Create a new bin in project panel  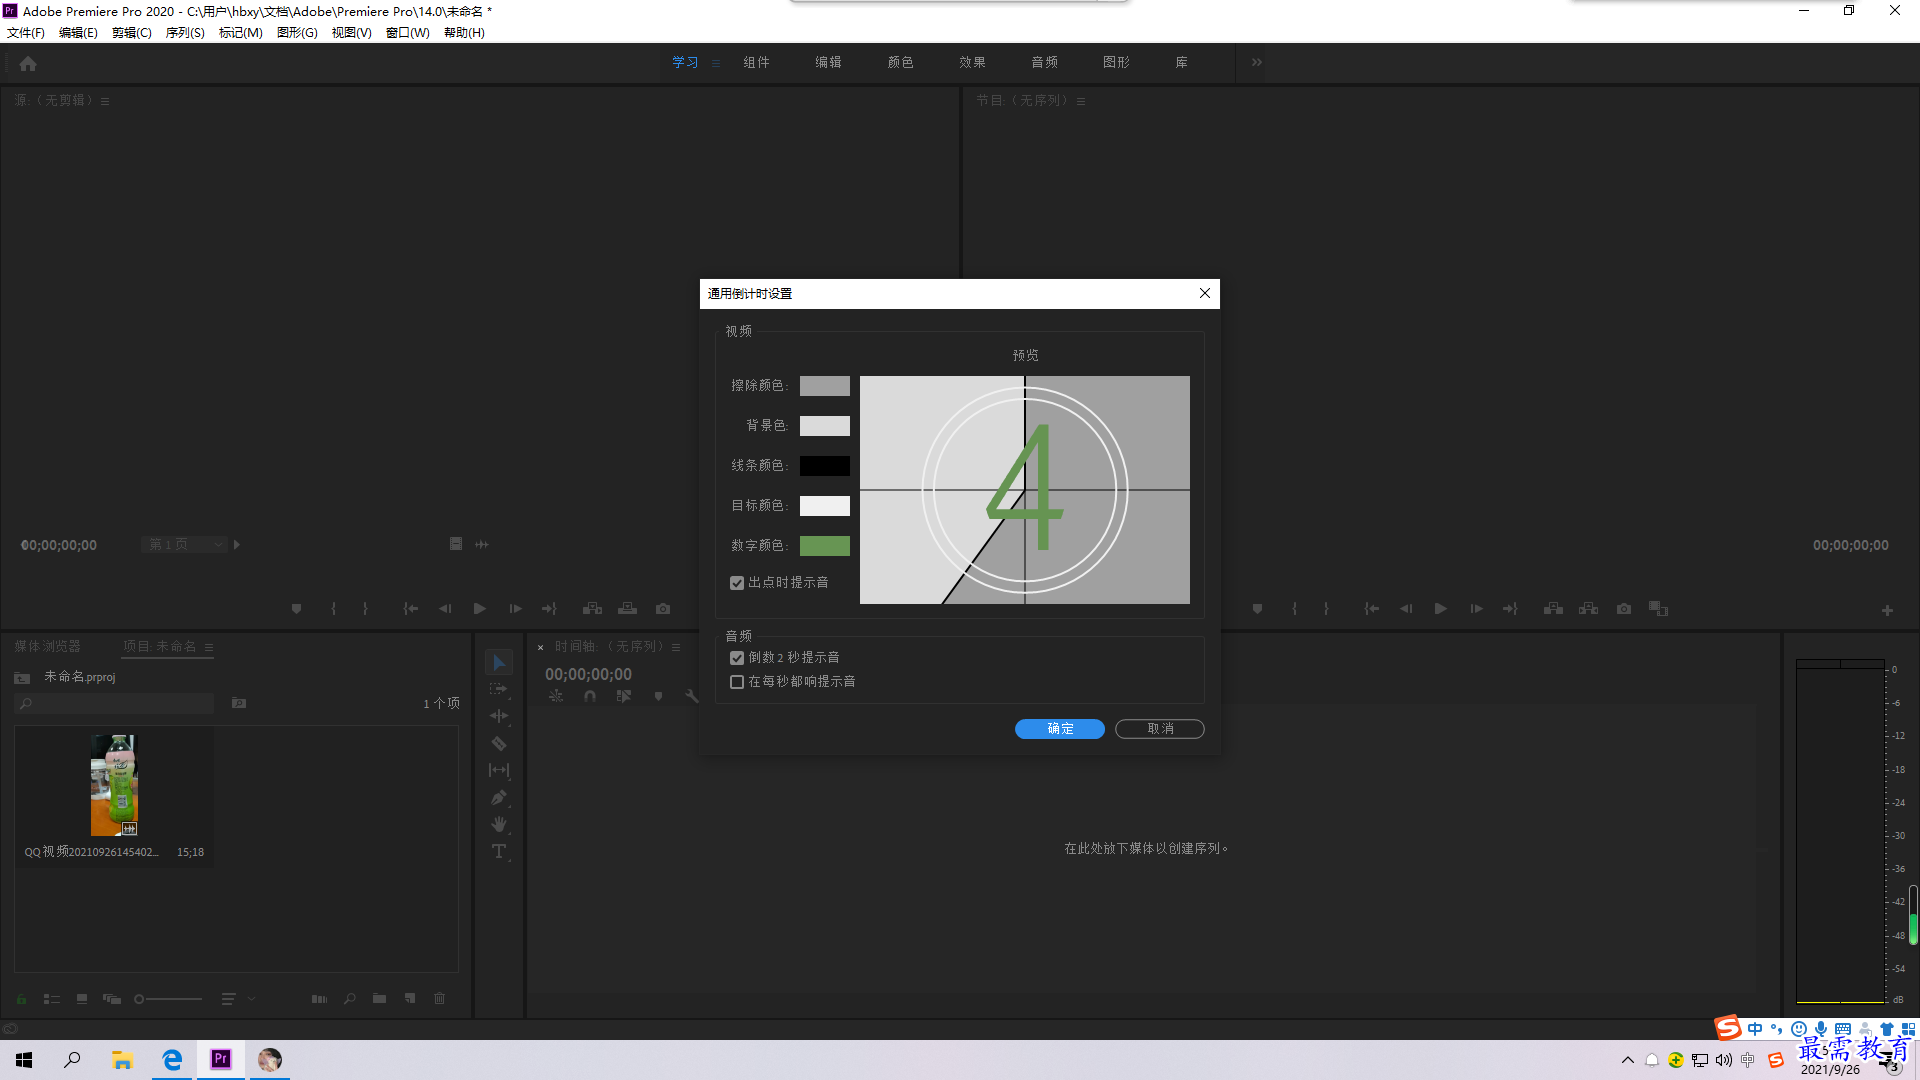tap(379, 999)
